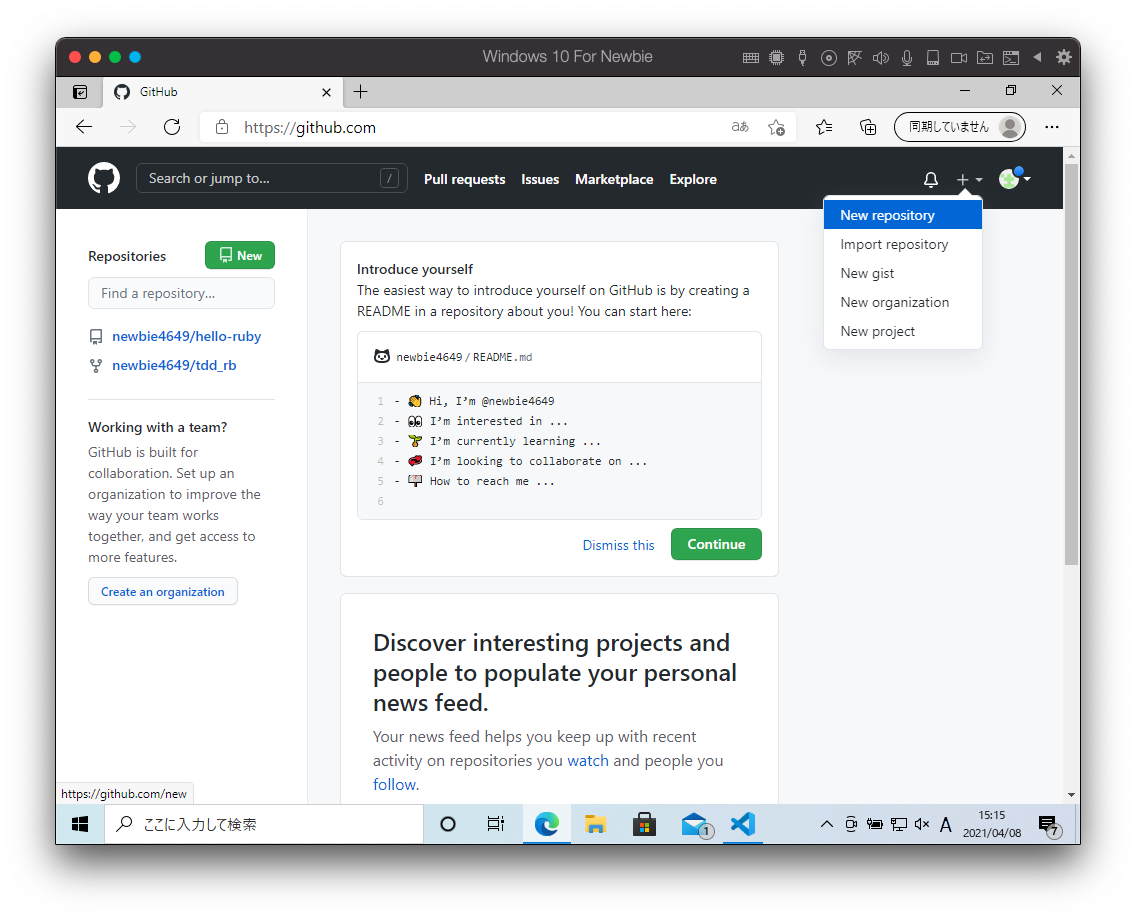Click the green Continue button
This screenshot has height=918, width=1136.
tap(716, 544)
